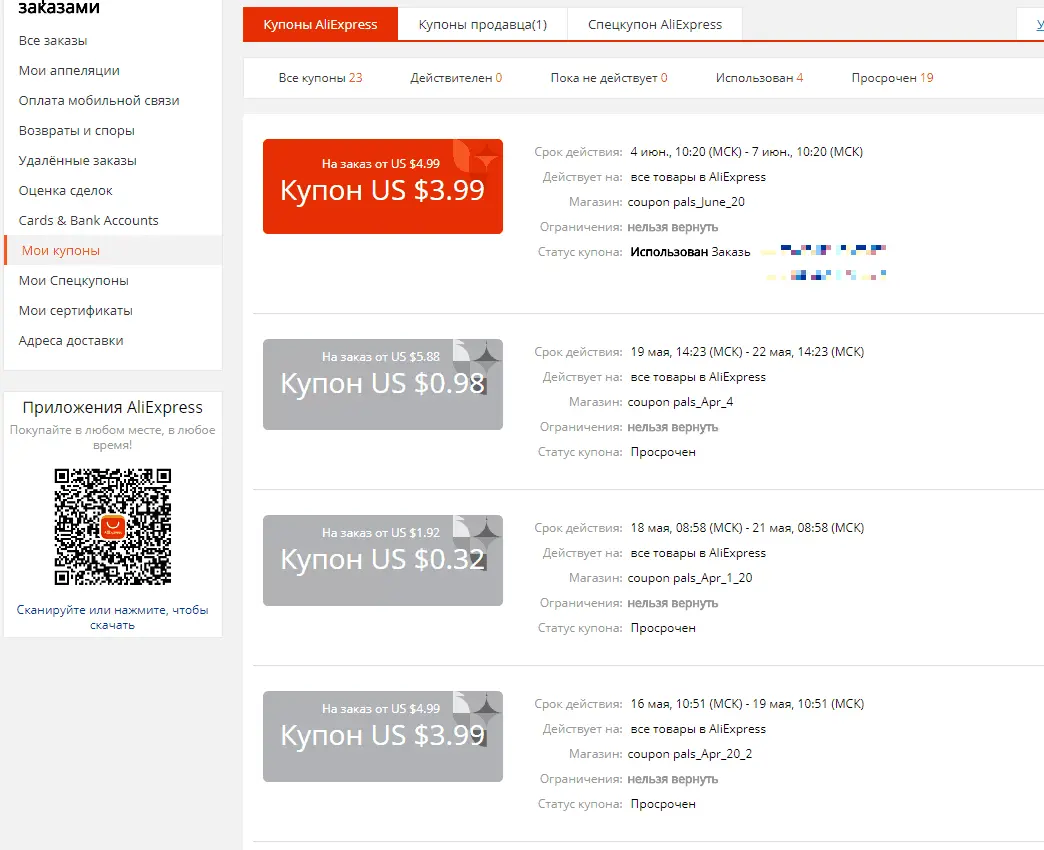The width and height of the screenshot is (1044, 850).
Task: Click validity dates 16 мая - 19 мая
Action: 747,704
